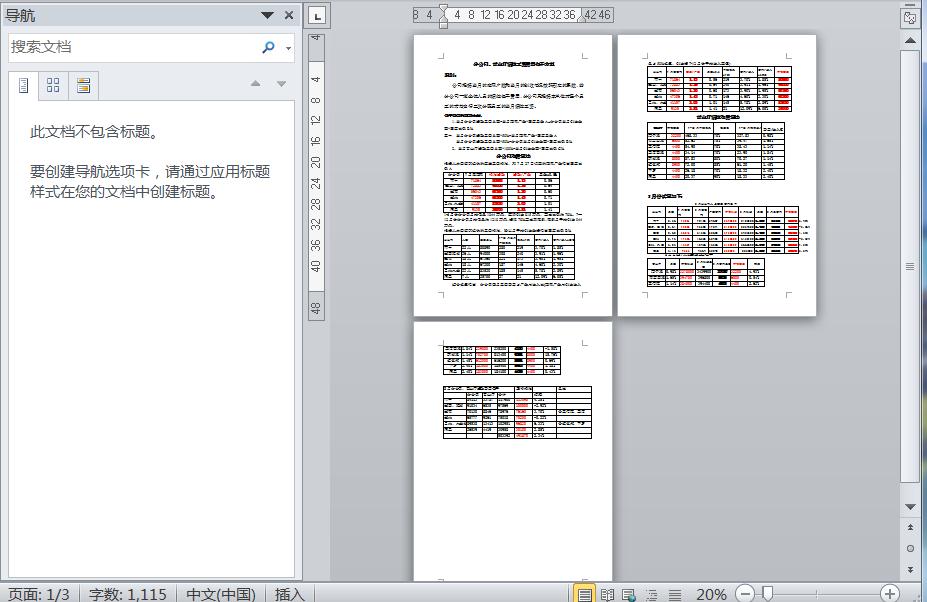Click the search magnifier icon in navigation pane
Image resolution: width=927 pixels, height=602 pixels.
click(268, 47)
